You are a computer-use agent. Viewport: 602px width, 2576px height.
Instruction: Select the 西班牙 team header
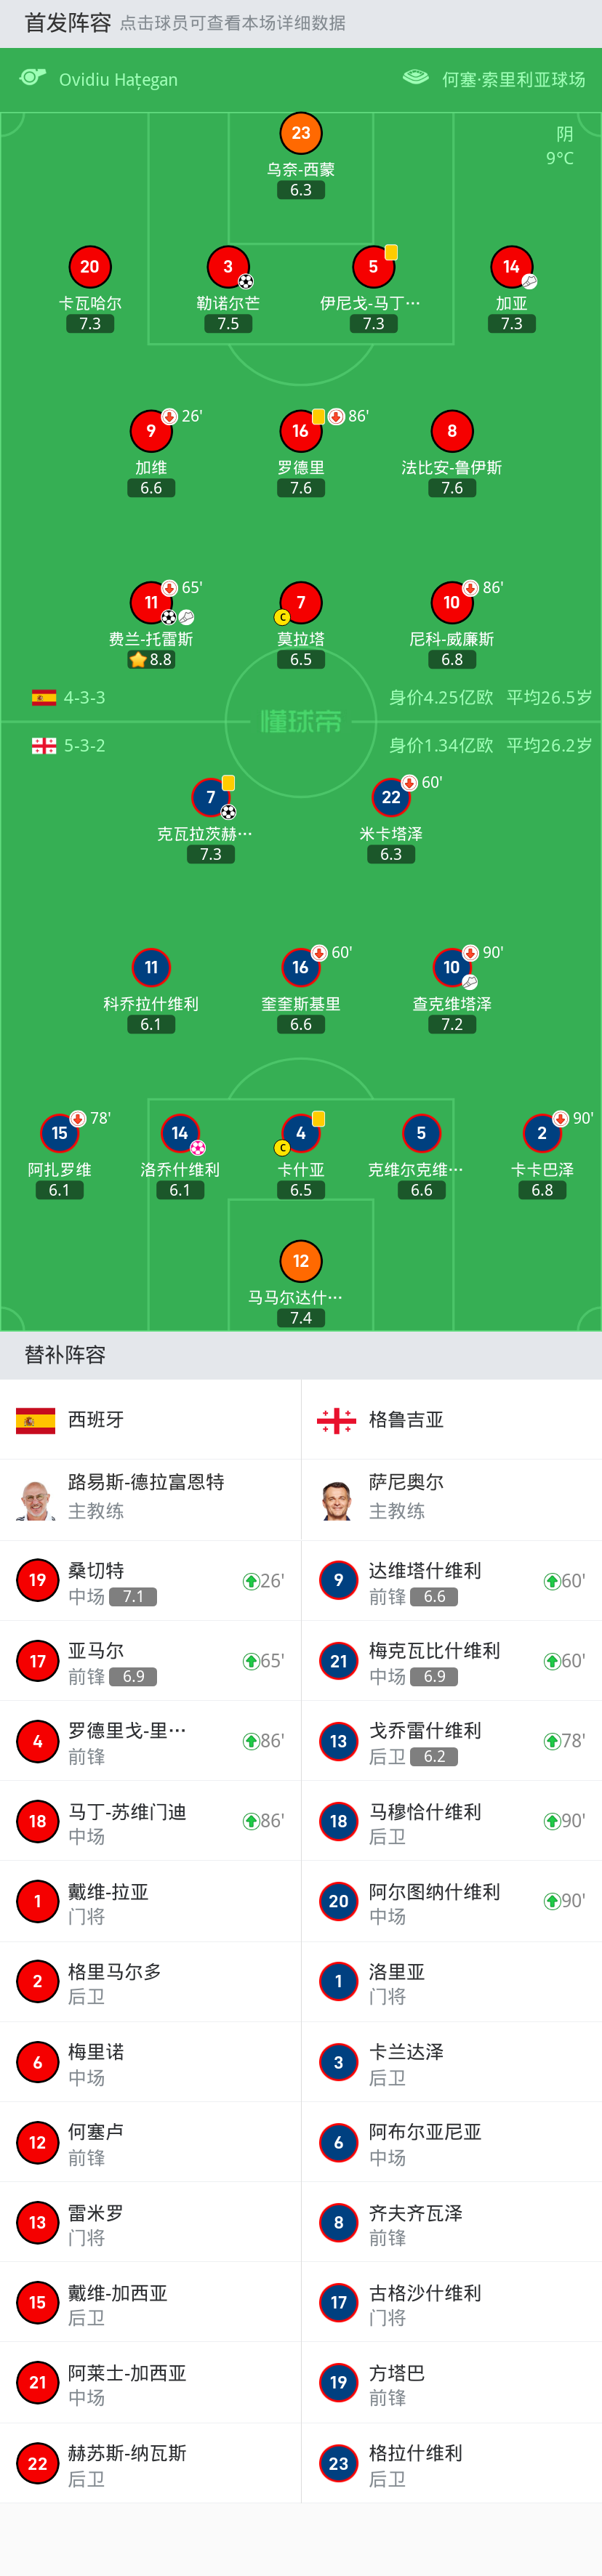point(150,1419)
